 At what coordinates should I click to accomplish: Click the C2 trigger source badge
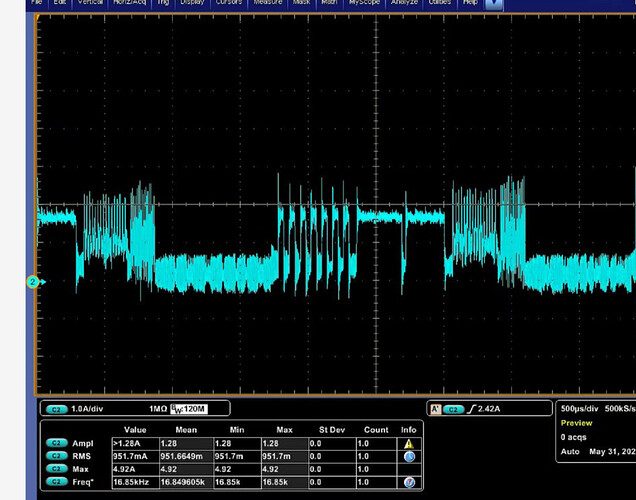click(x=453, y=409)
